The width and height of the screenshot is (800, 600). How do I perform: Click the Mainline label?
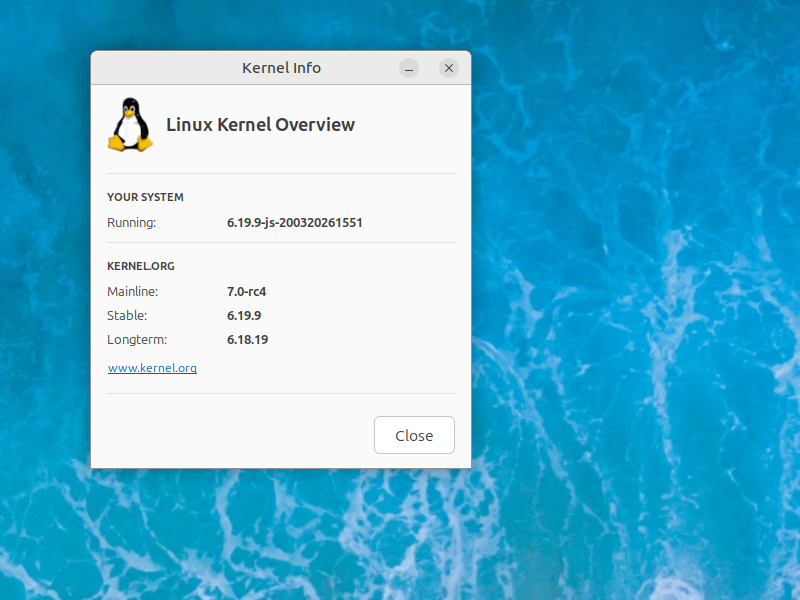132,291
